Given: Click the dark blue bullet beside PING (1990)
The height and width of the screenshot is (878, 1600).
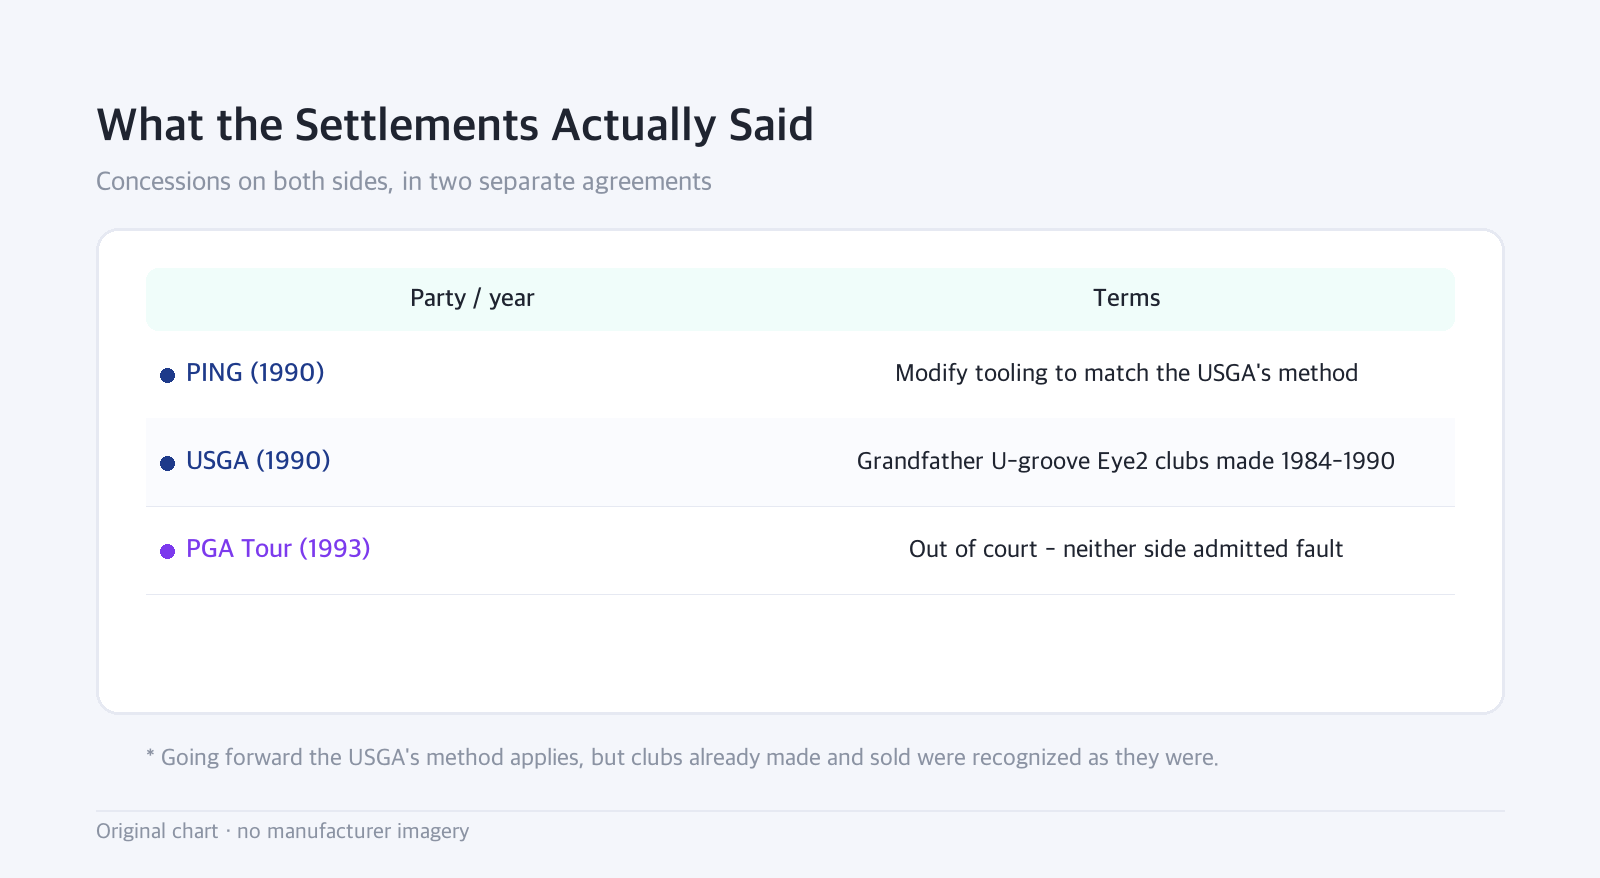Looking at the screenshot, I should [168, 375].
